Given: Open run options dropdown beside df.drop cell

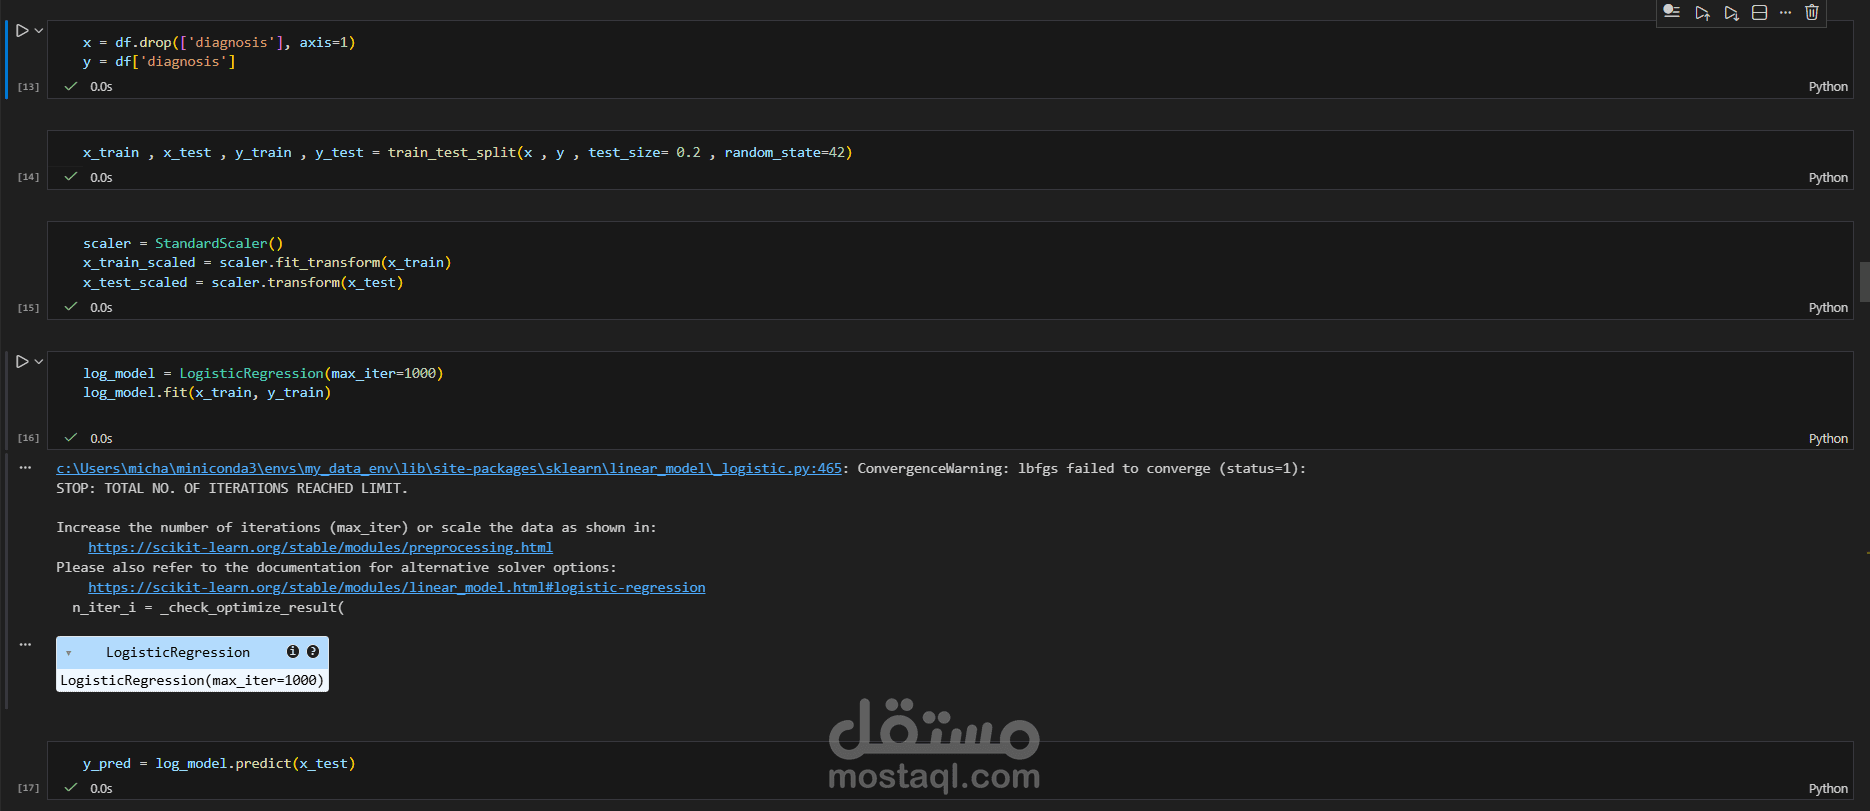Looking at the screenshot, I should [39, 31].
